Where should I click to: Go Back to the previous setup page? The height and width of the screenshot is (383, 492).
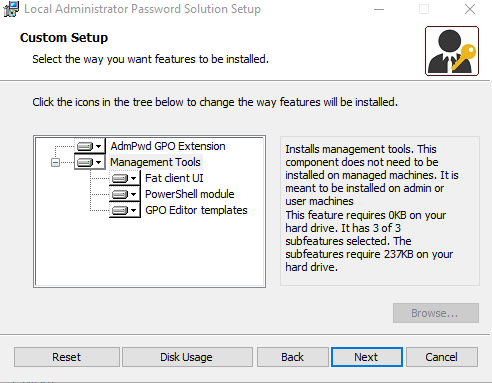coord(292,357)
